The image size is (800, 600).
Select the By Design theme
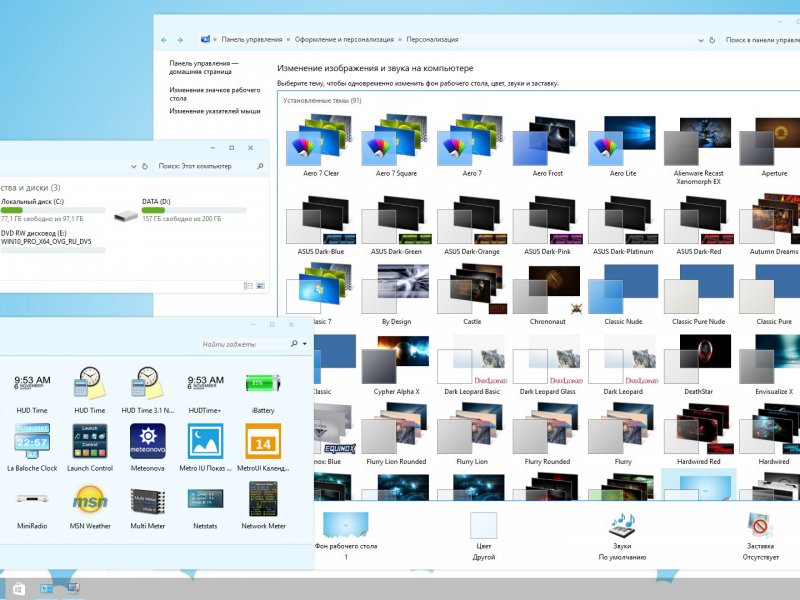point(396,294)
